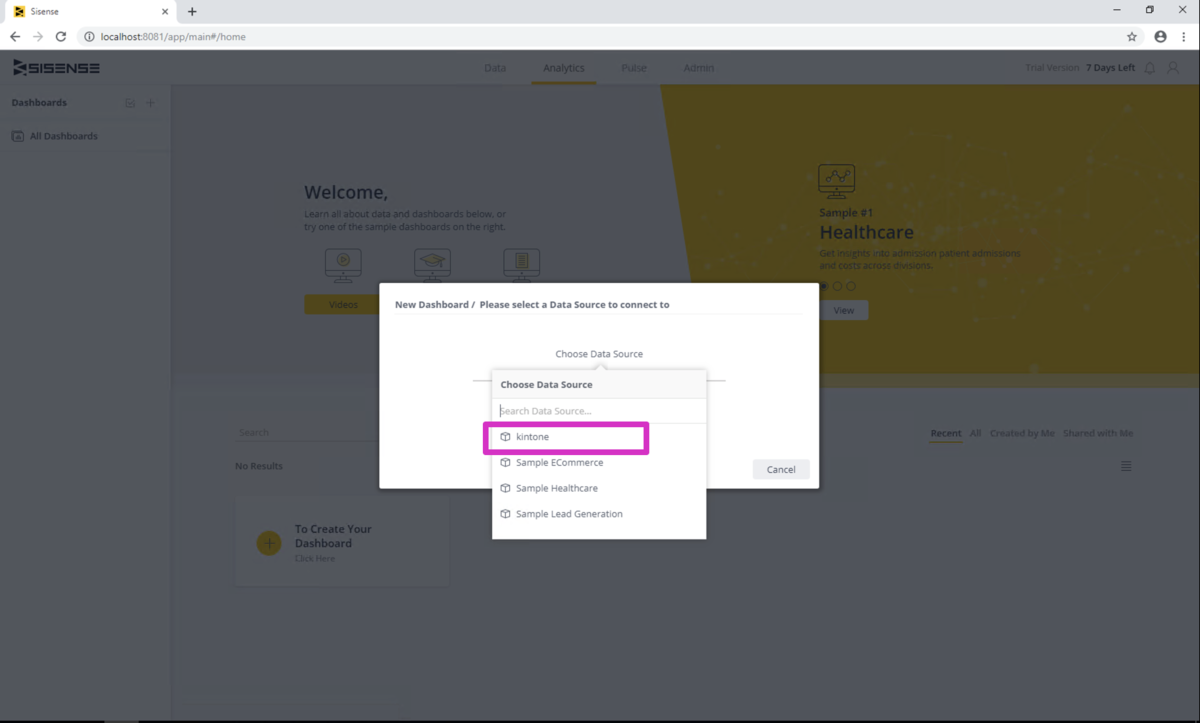
Task: Open the notifications bell icon
Action: [x=1150, y=68]
